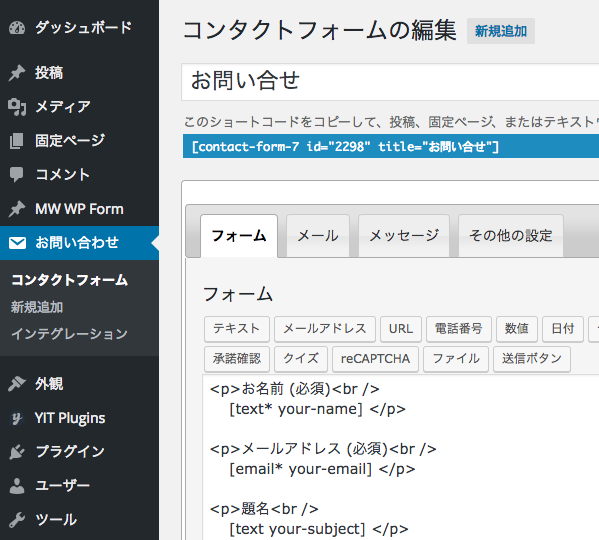Insert a reCAPTCHA tag via button
Viewport: 599px width, 540px height.
pos(375,359)
